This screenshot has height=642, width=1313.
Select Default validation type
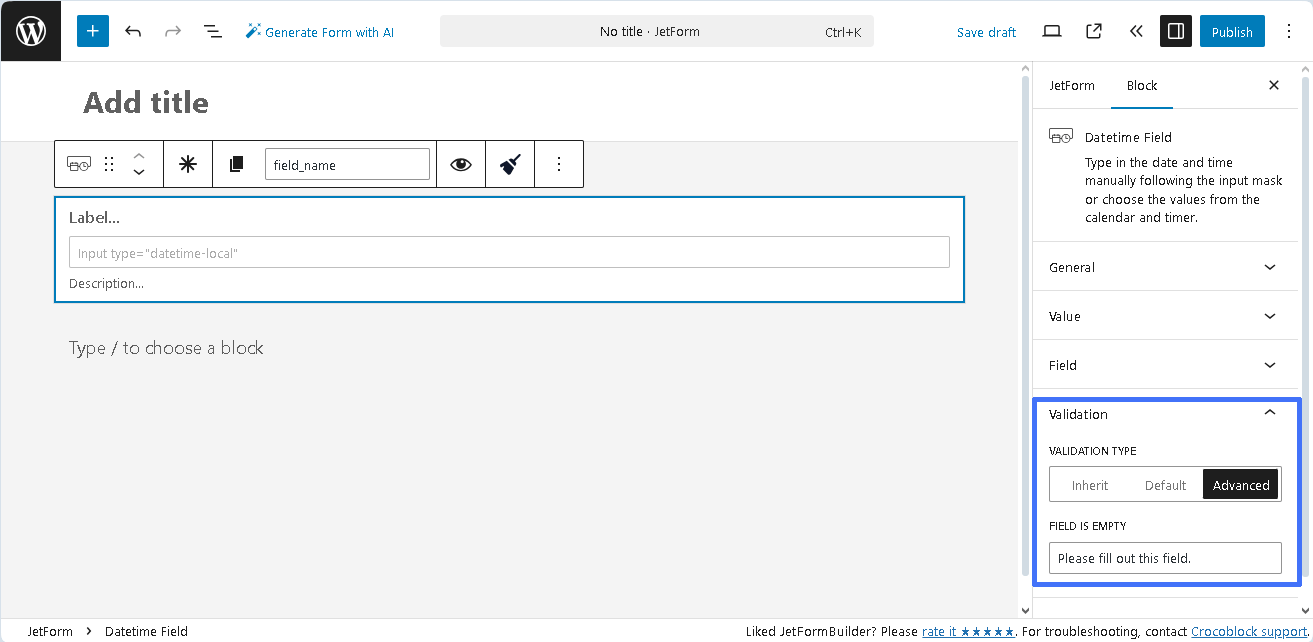click(x=1164, y=484)
